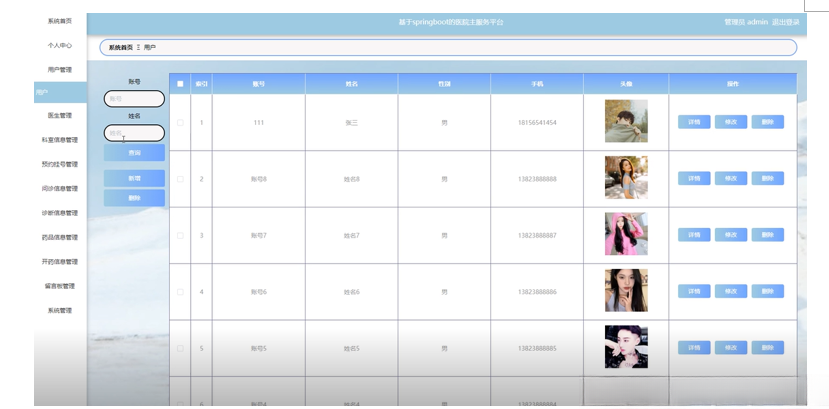
Task: Go to 系统首页 via breadcrumb
Action: point(121,48)
